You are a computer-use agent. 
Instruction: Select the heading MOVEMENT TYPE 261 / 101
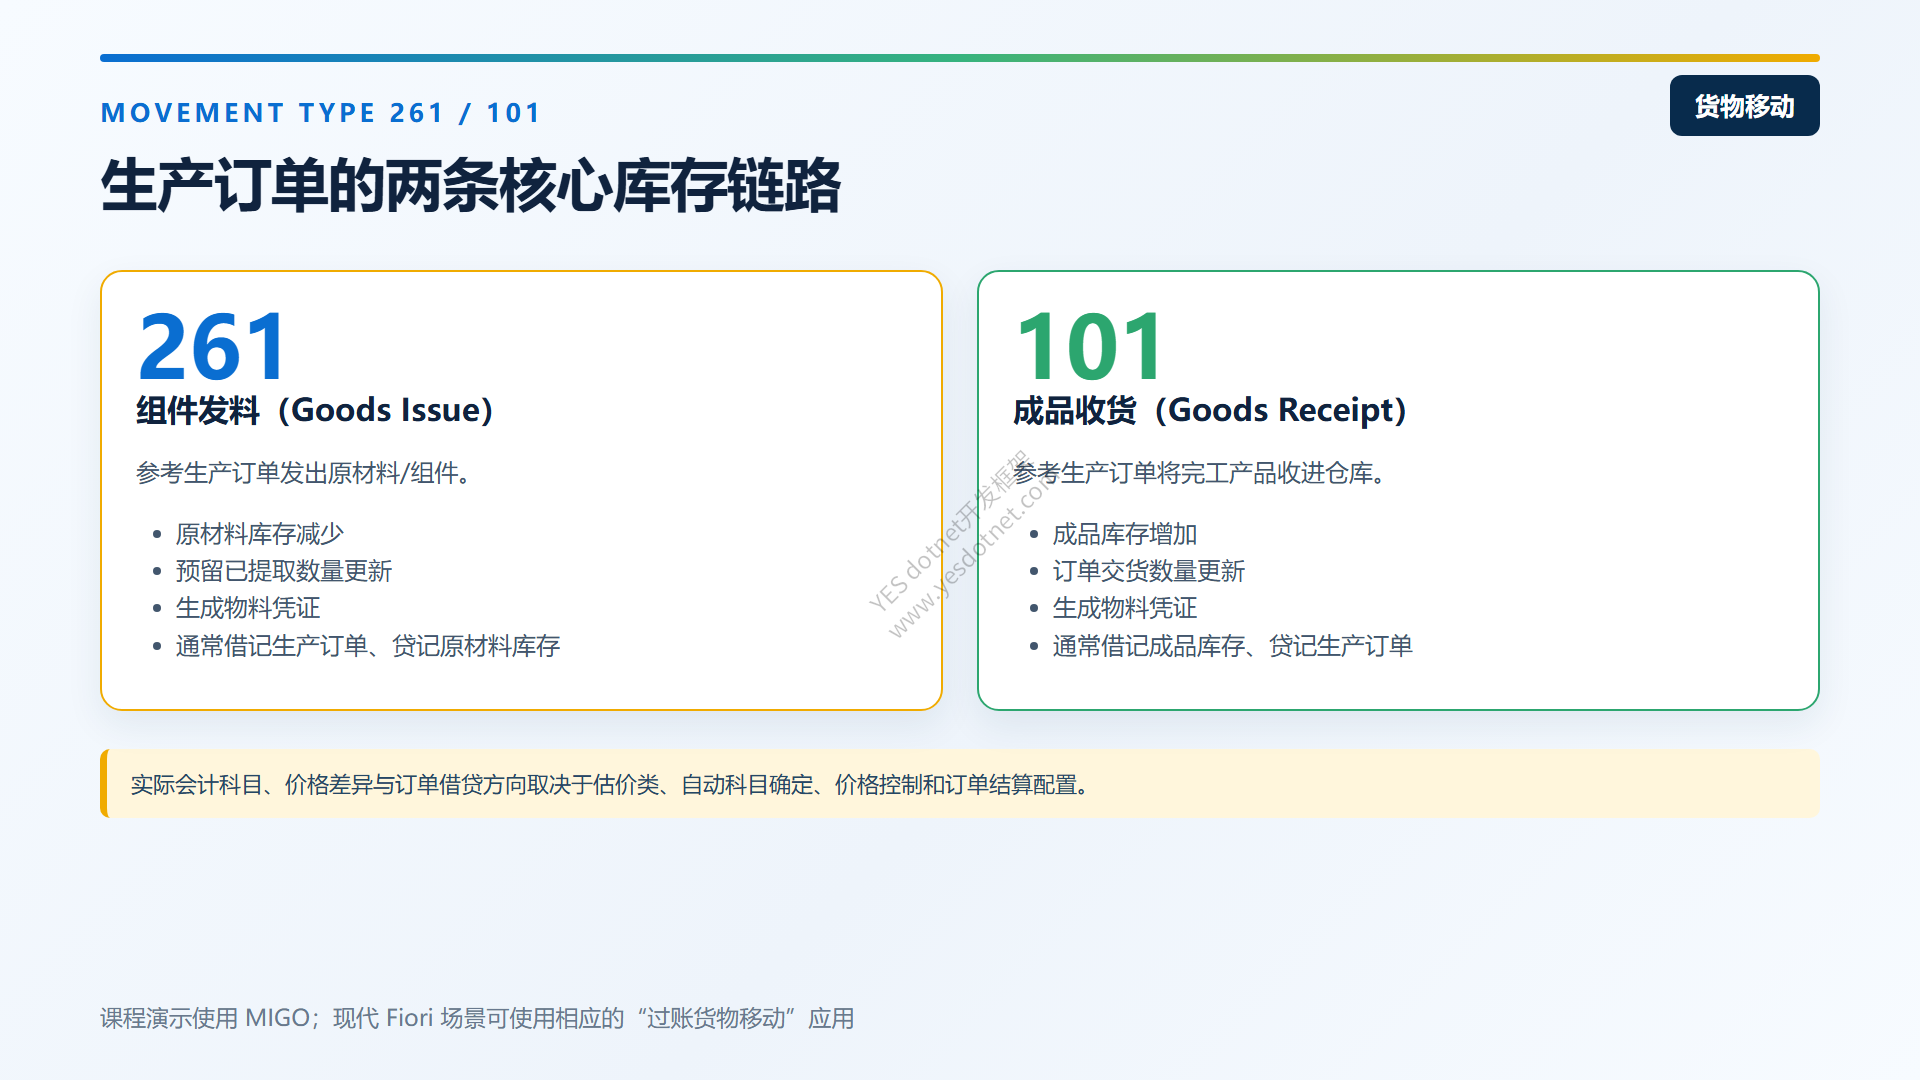coord(321,113)
